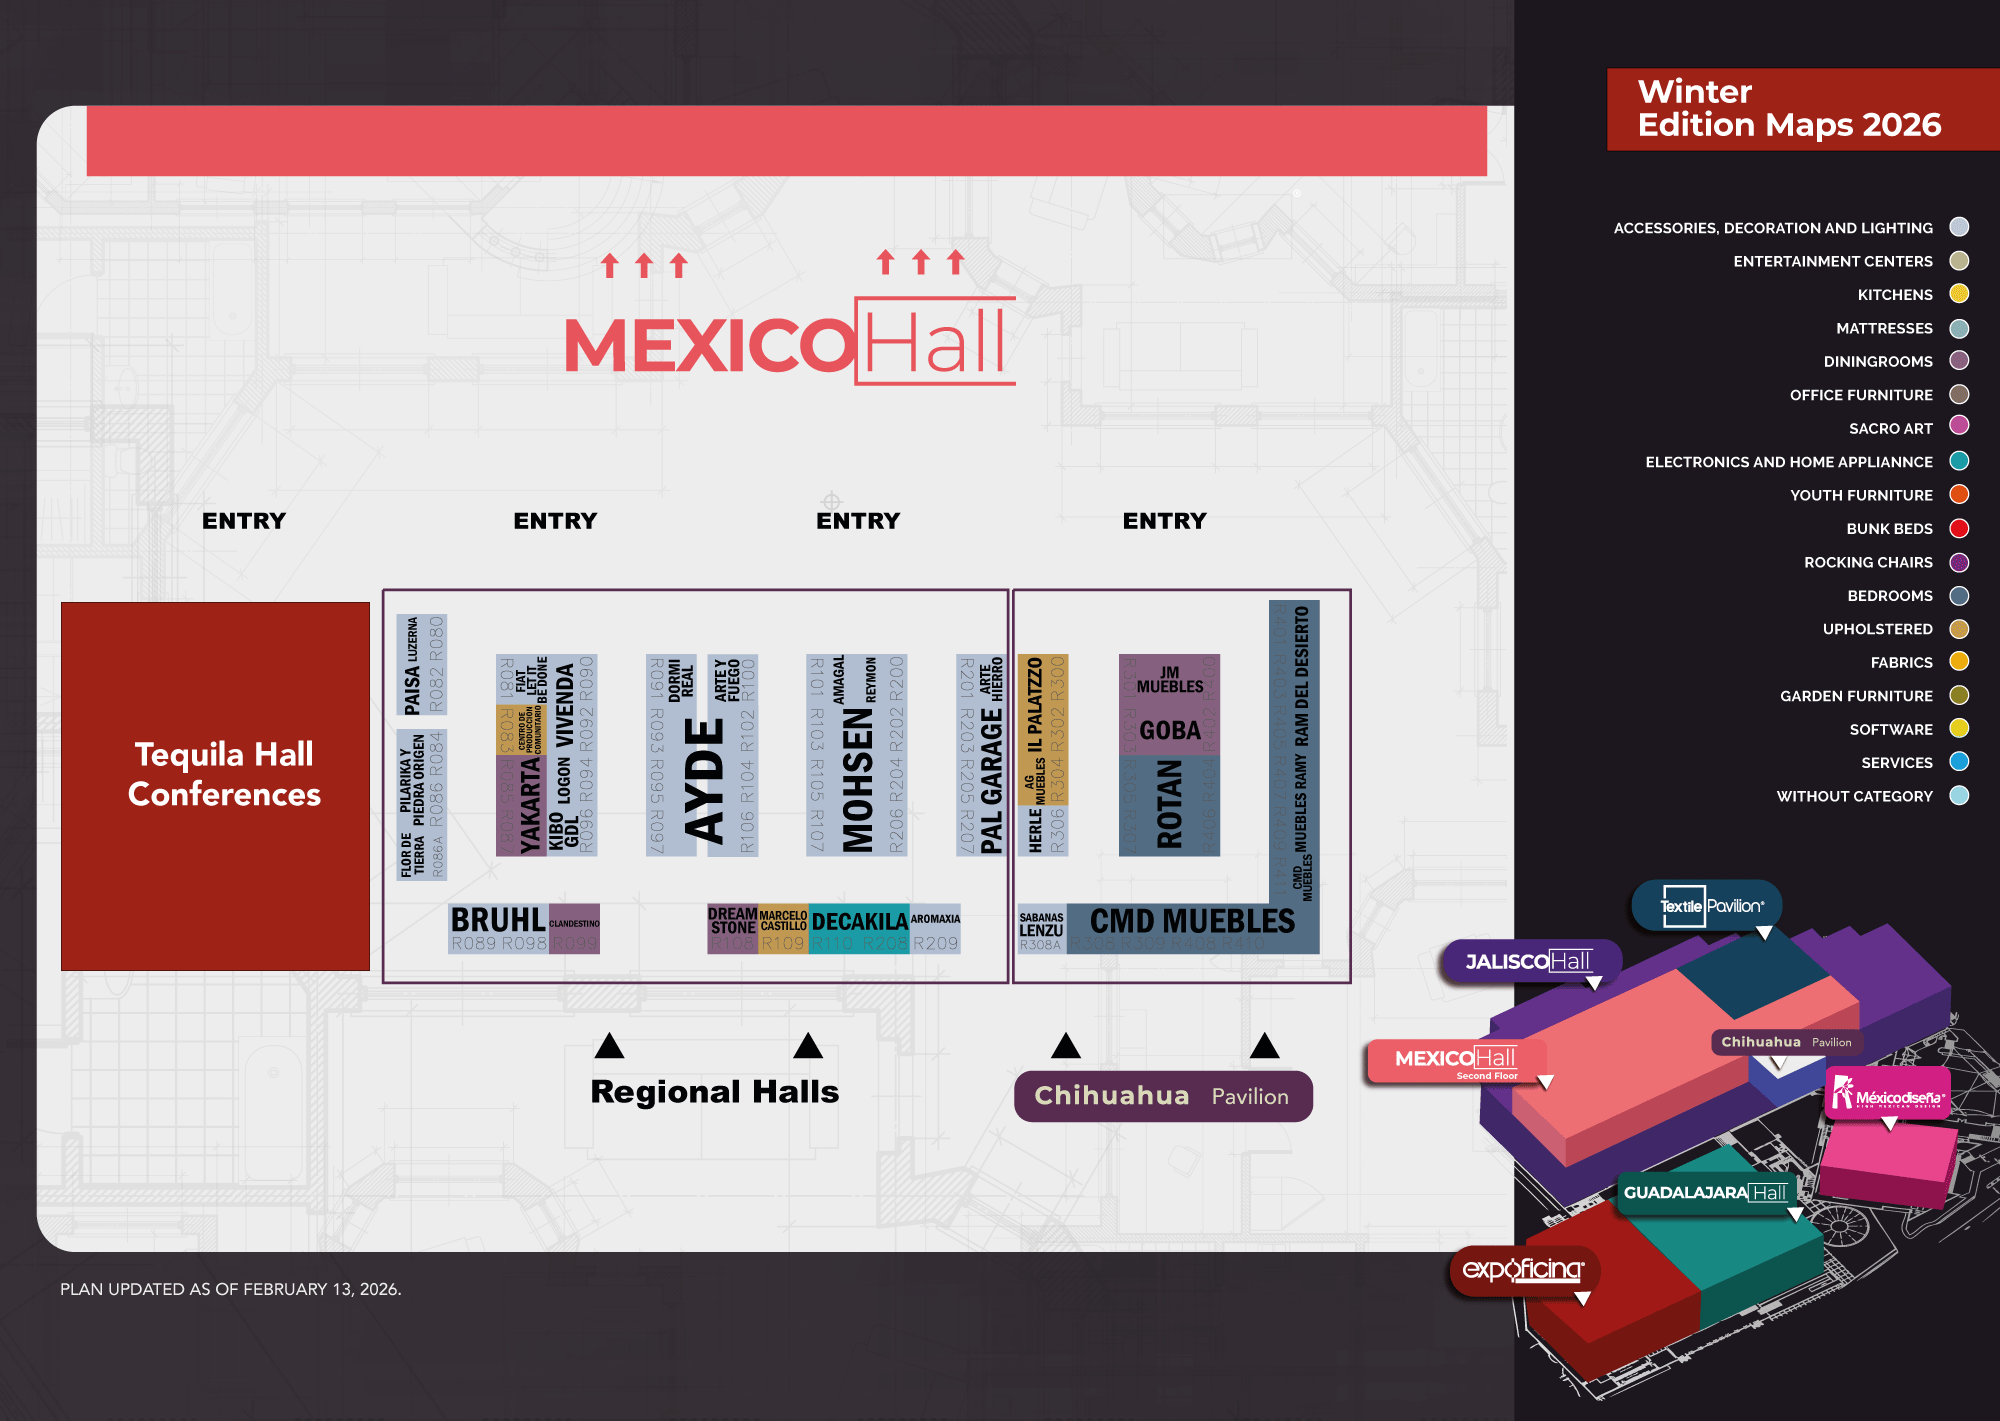This screenshot has width=2000, height=1421.
Task: Select the CMD MUEBLES booth
Action: click(1191, 923)
